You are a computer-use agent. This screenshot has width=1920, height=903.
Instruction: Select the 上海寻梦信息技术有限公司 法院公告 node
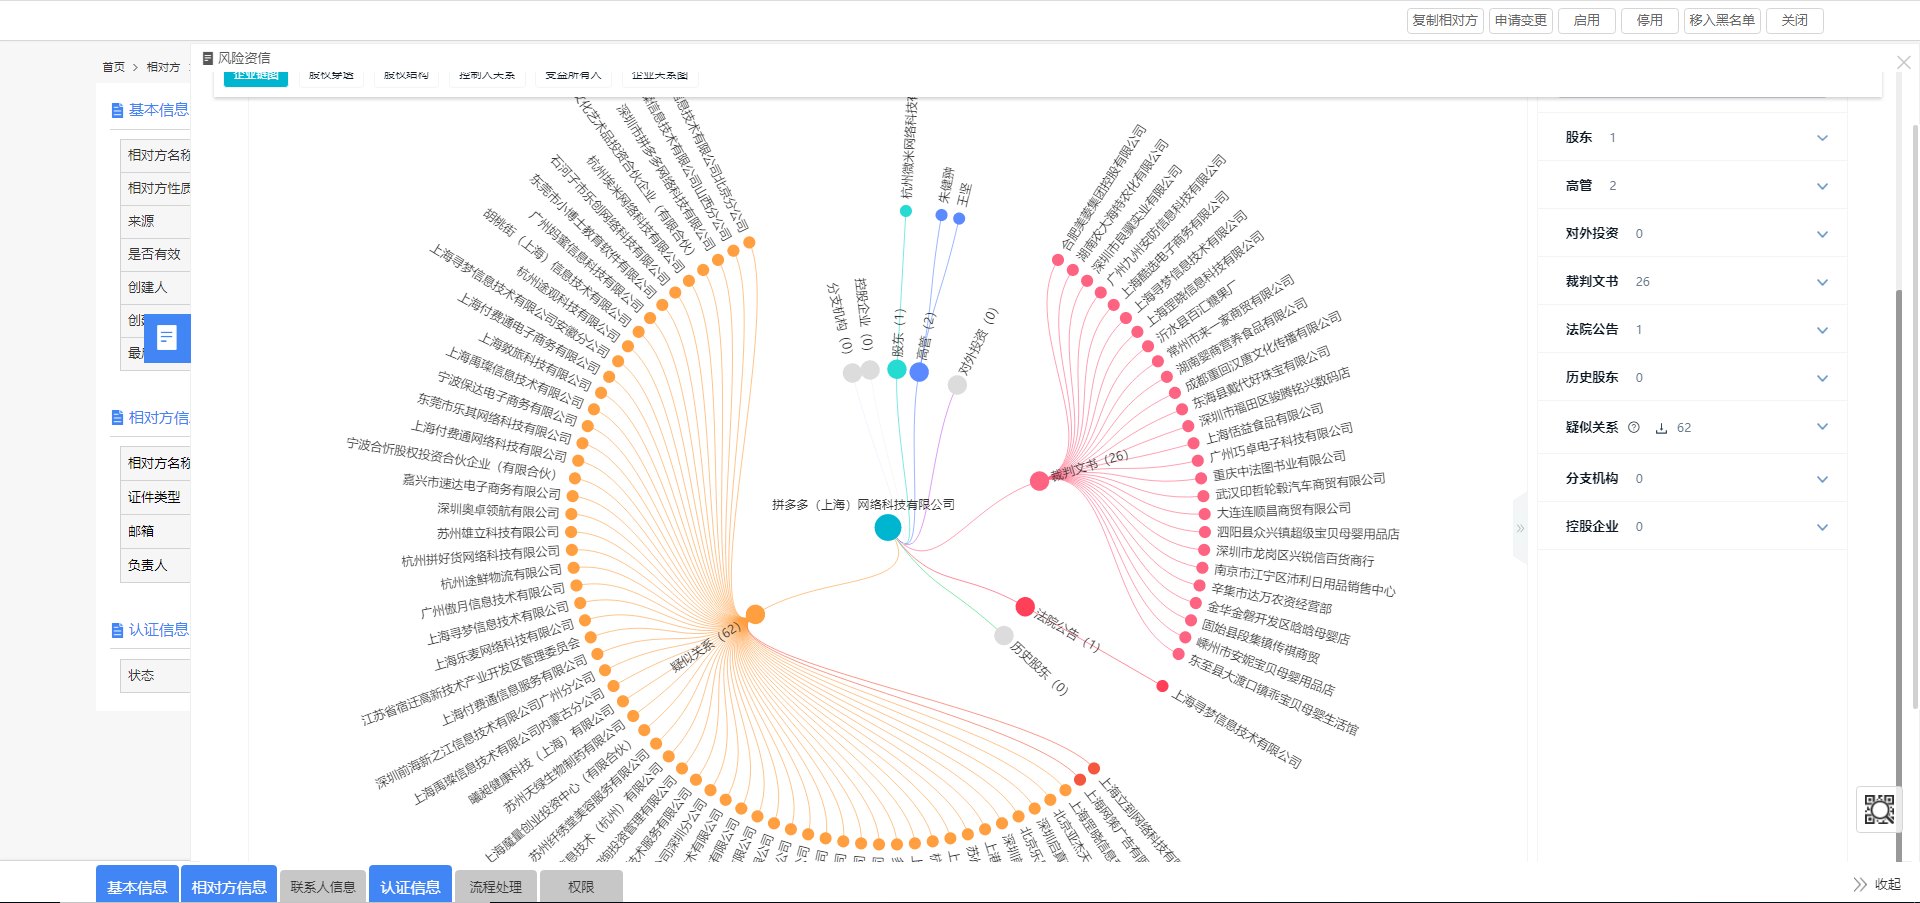click(x=1162, y=686)
